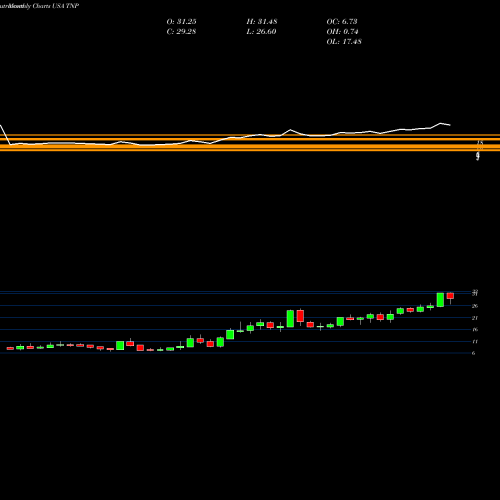Click the 'OH: 0.74' reading
The image size is (500, 500).
(342, 32)
